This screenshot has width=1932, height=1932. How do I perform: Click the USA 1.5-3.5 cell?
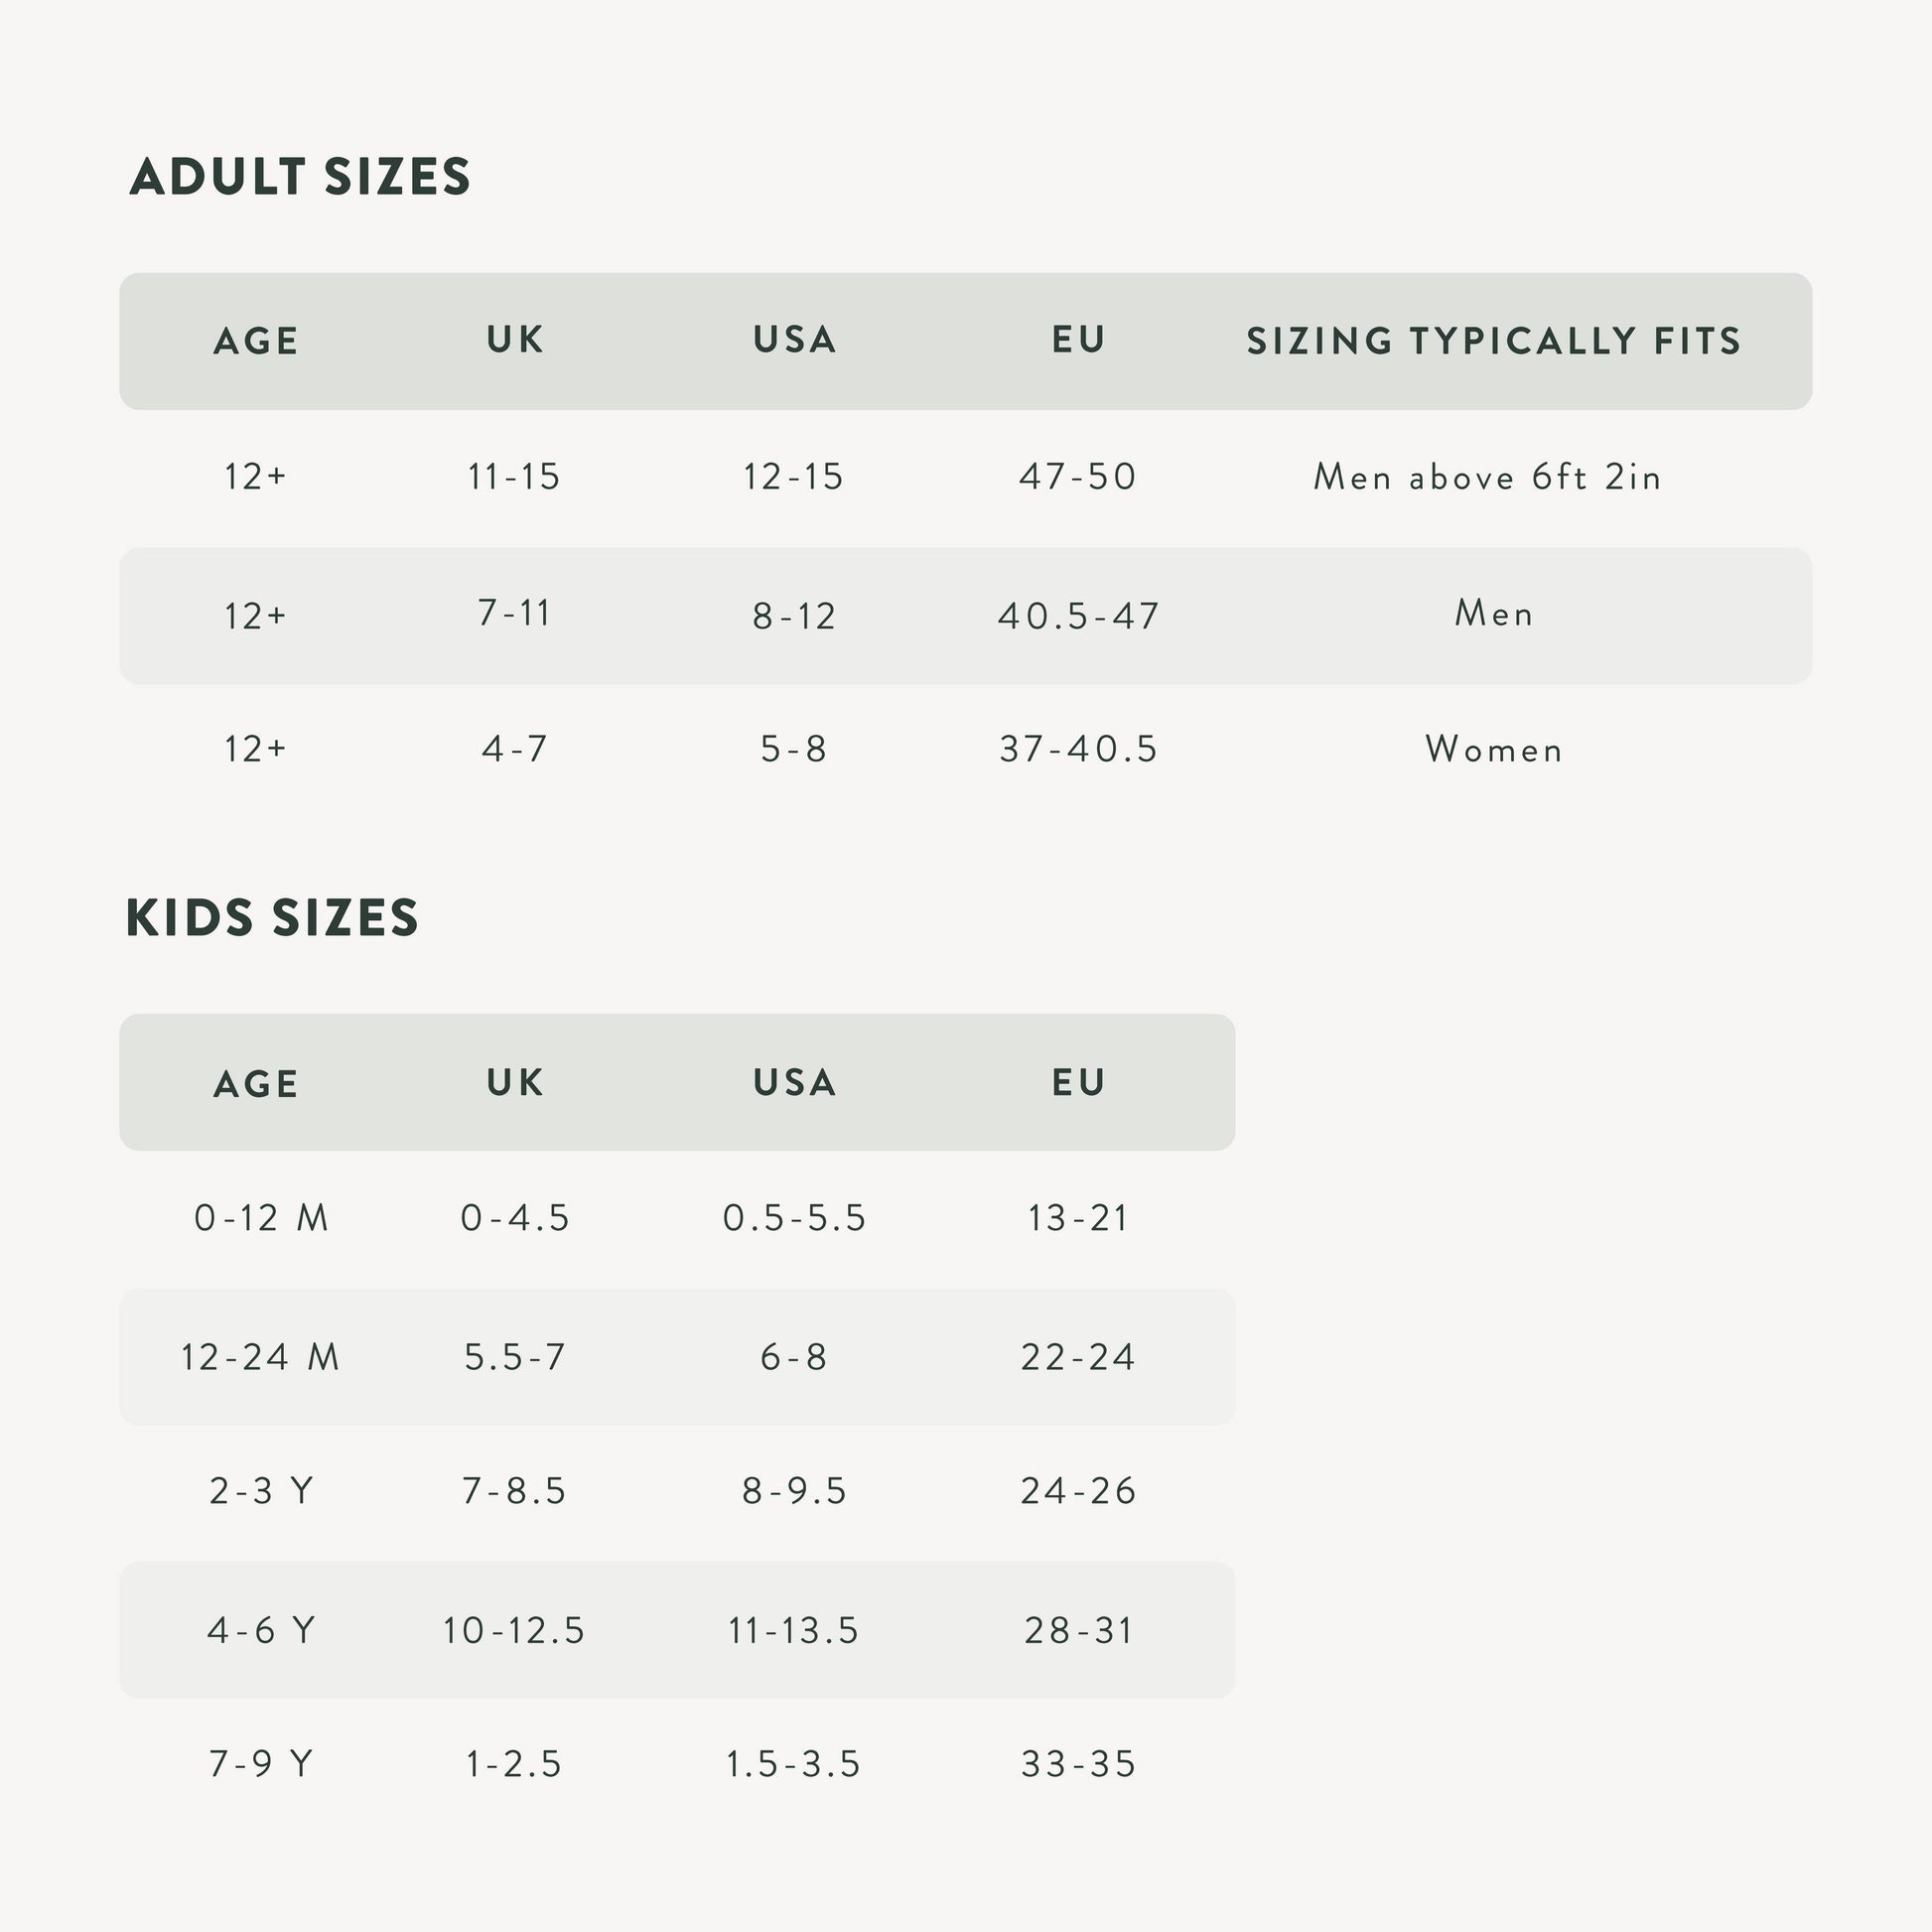pos(793,1764)
